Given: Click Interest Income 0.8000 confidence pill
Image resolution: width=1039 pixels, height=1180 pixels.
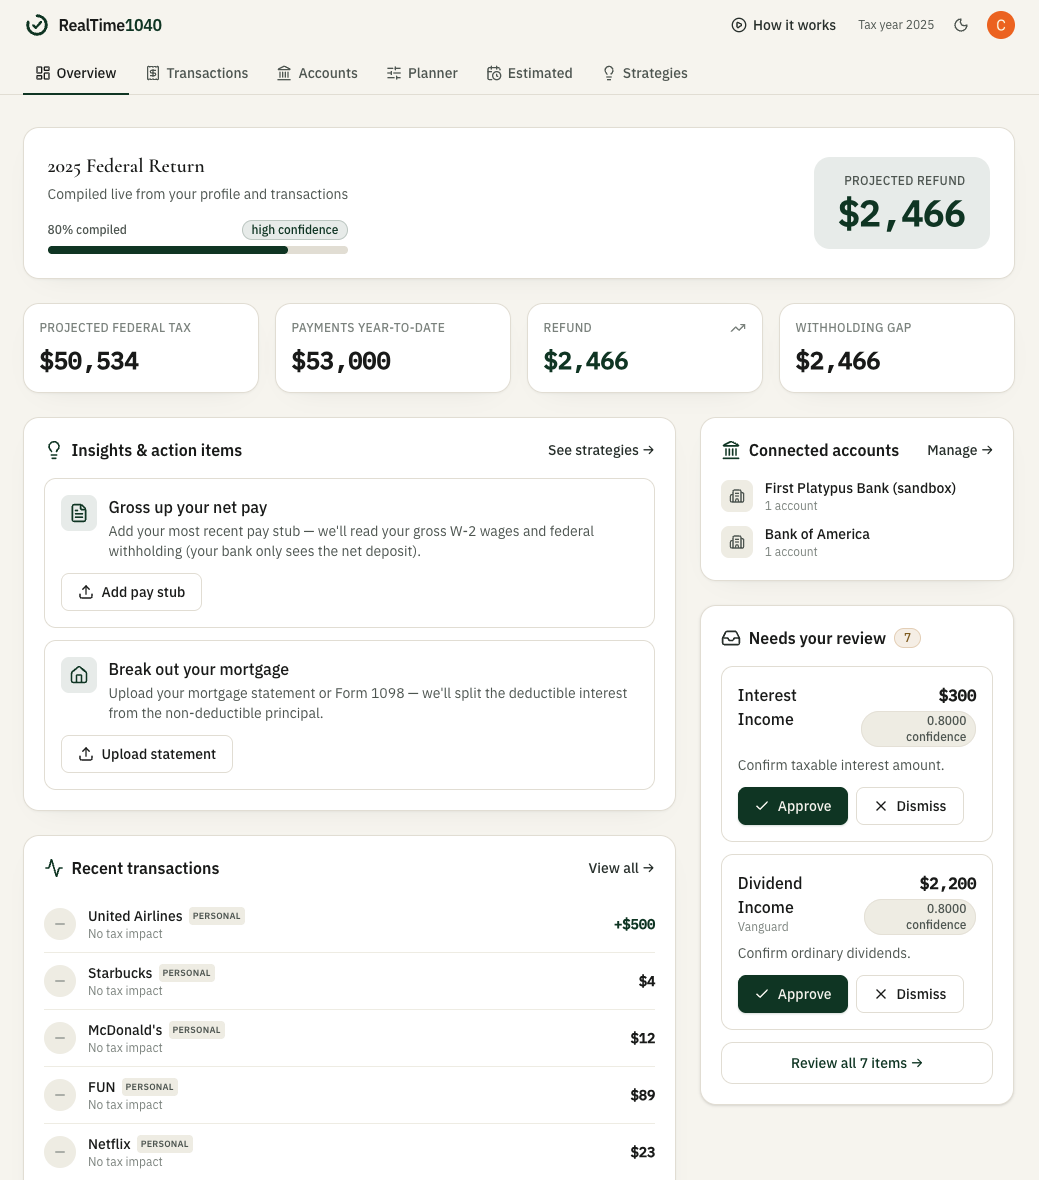Looking at the screenshot, I should [919, 728].
